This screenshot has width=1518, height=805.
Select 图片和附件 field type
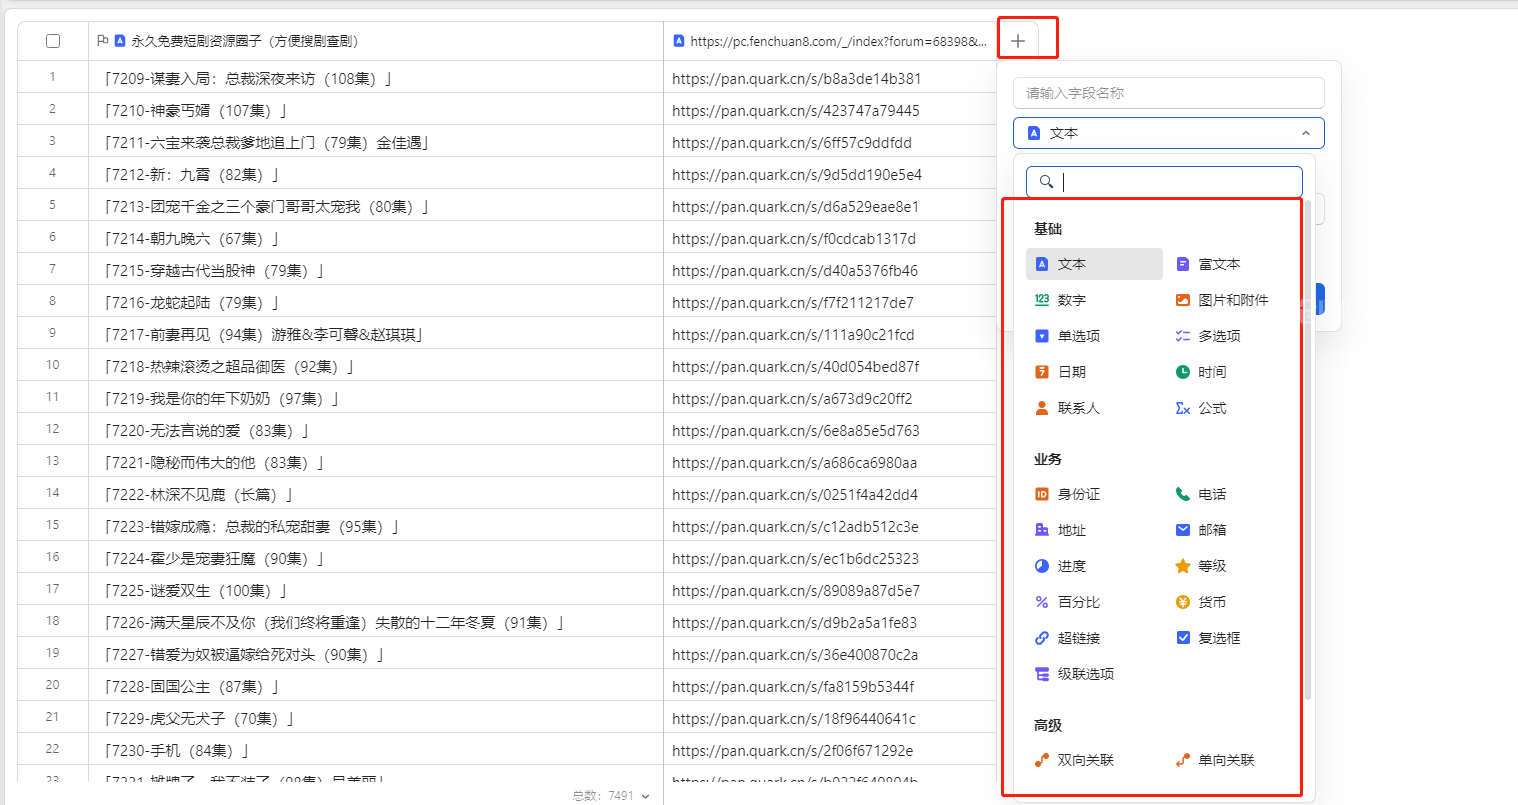tap(1222, 300)
